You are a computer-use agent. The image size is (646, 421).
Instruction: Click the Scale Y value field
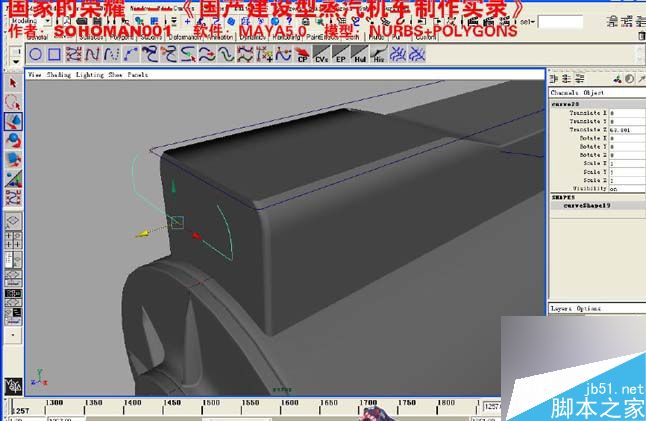click(627, 172)
